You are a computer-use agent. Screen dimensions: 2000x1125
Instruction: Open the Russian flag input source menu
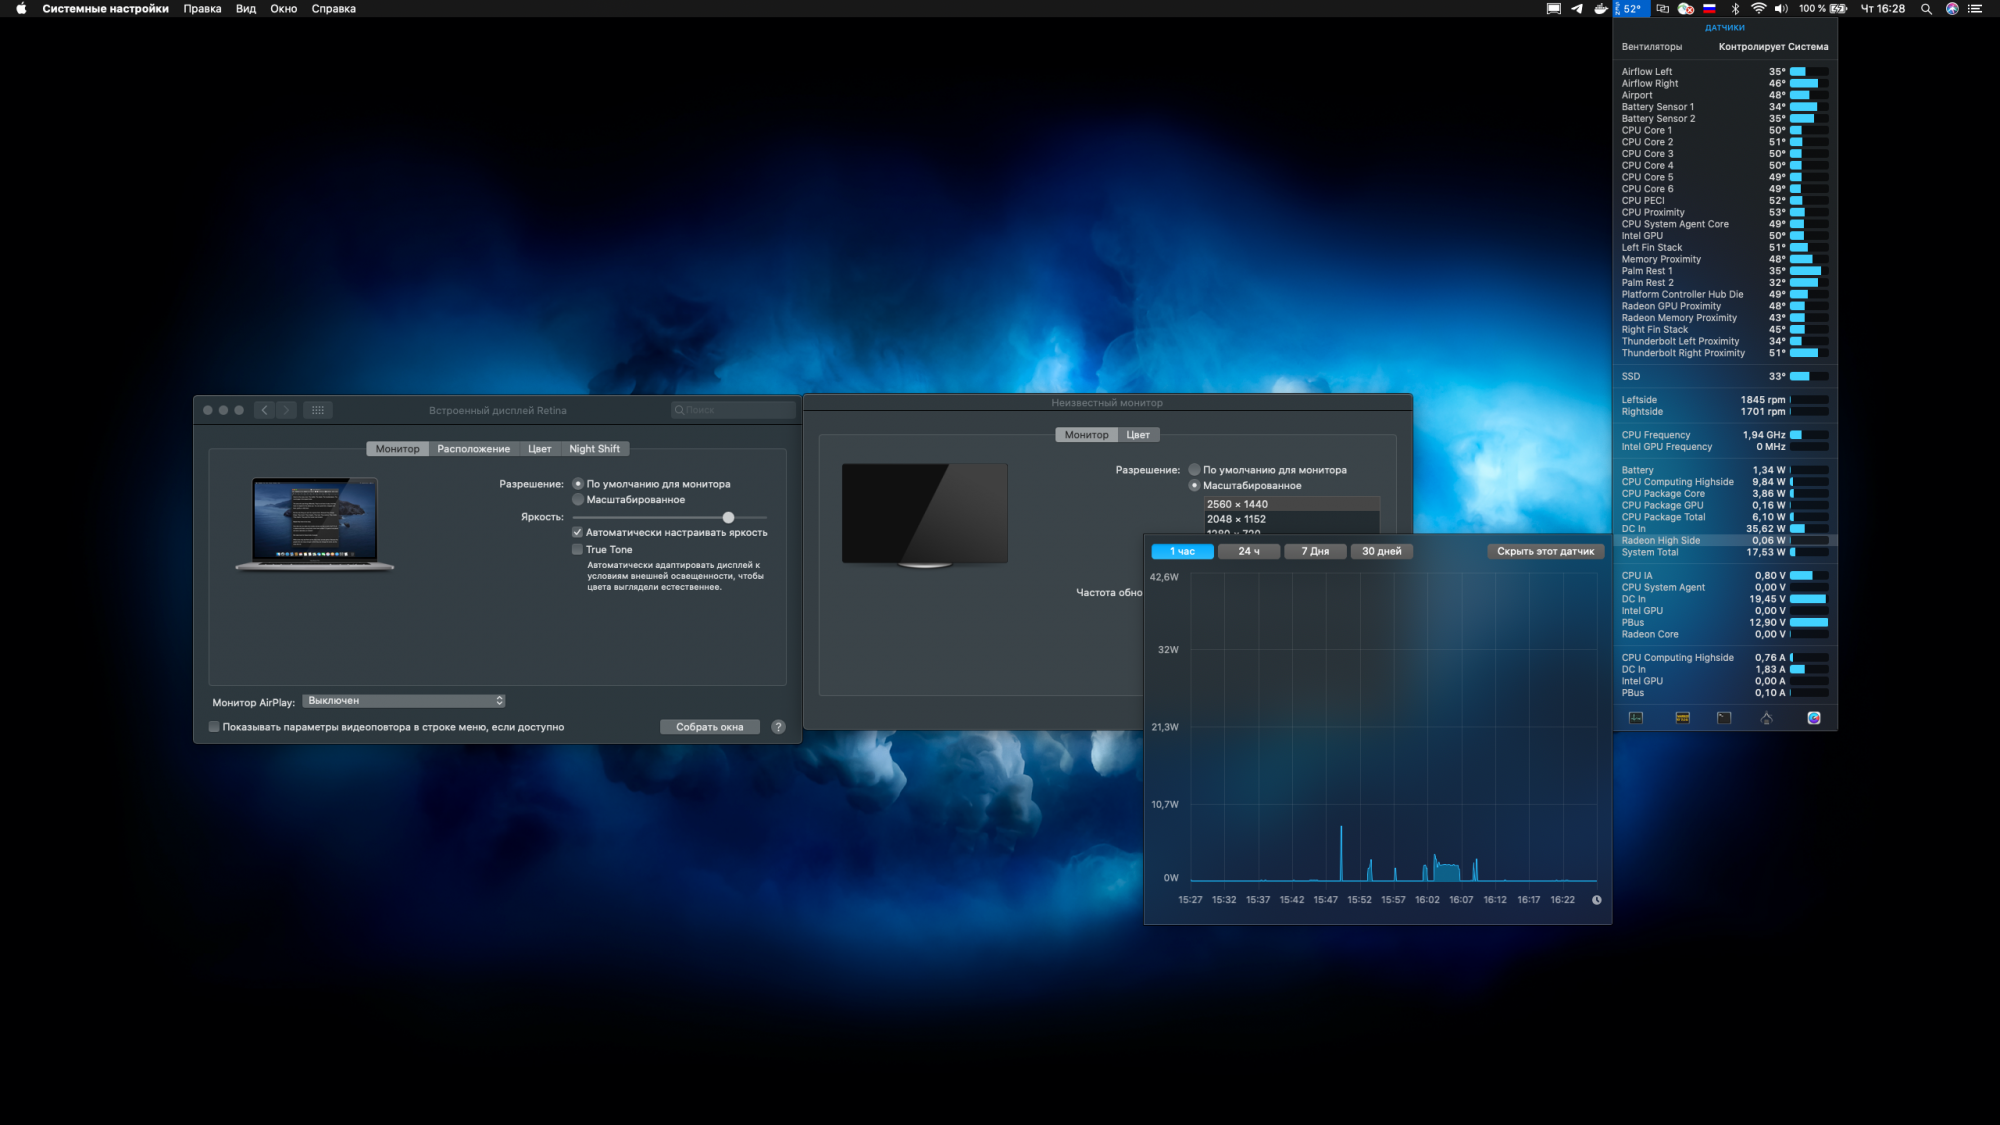tap(1710, 9)
